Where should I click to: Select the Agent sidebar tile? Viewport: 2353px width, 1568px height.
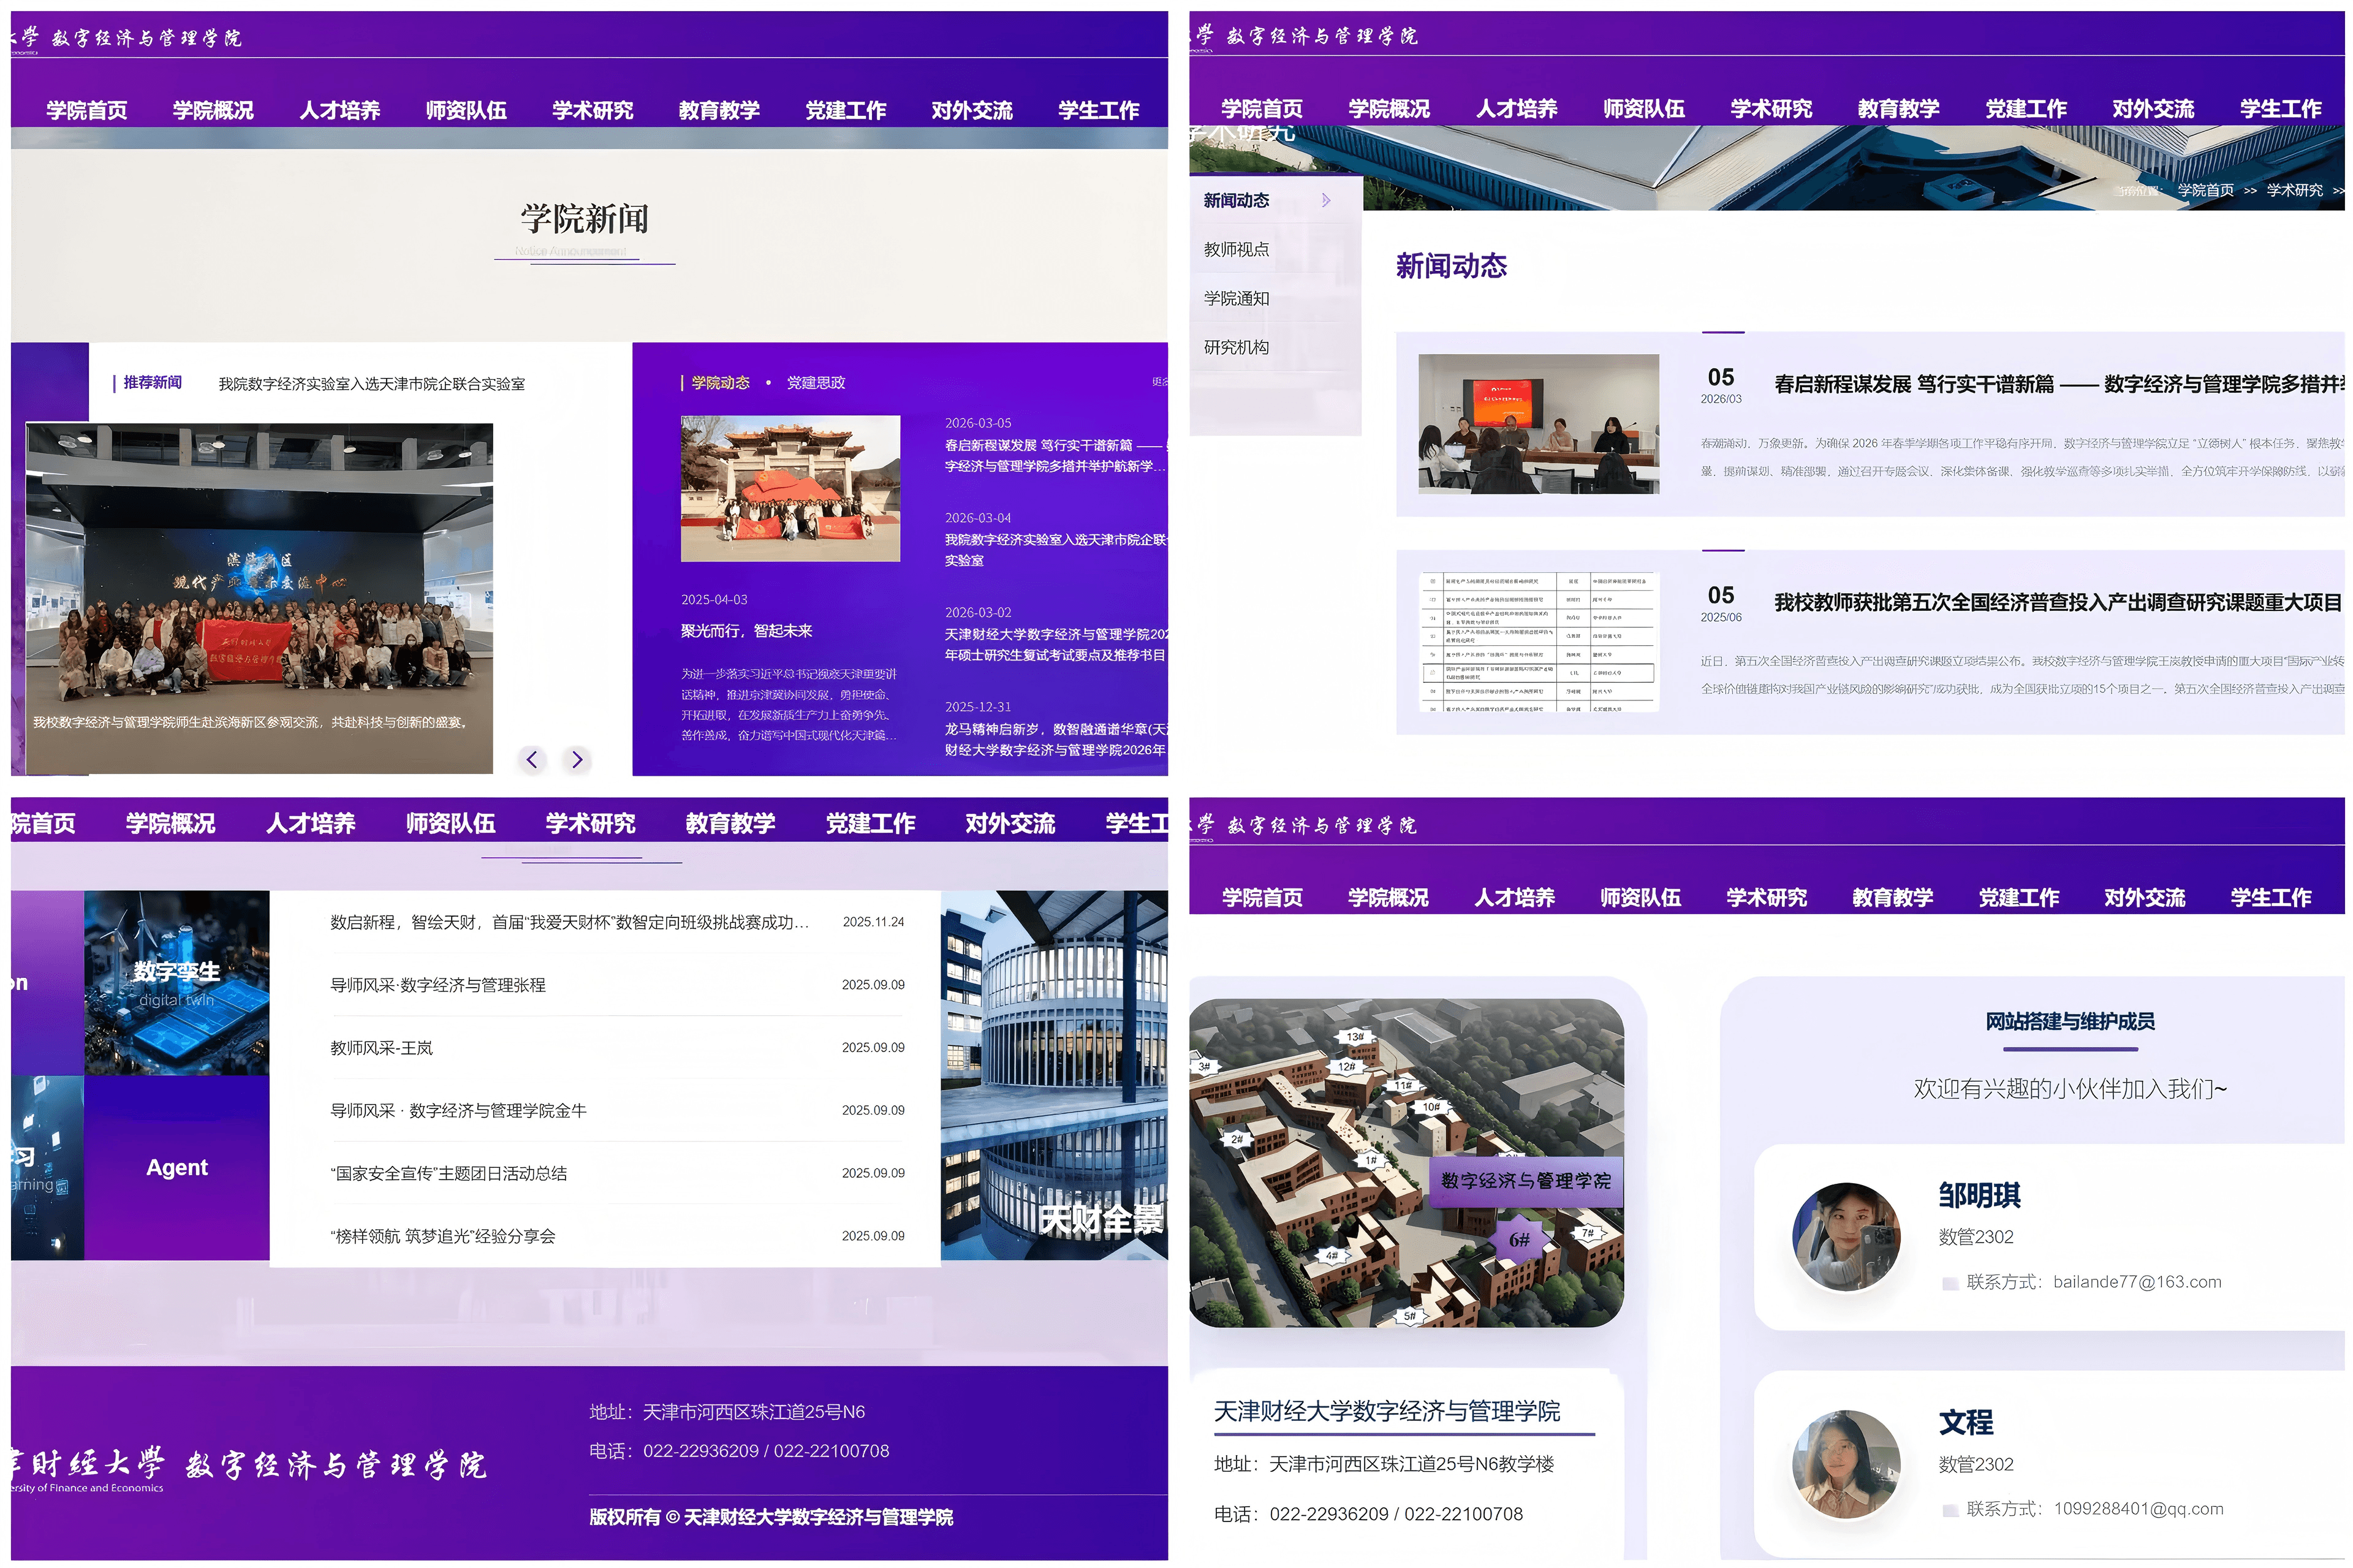click(176, 1167)
